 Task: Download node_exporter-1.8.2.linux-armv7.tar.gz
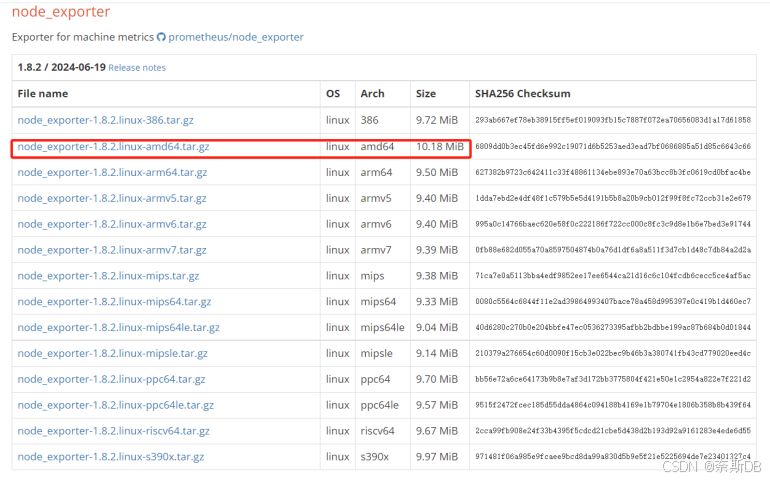coord(112,250)
